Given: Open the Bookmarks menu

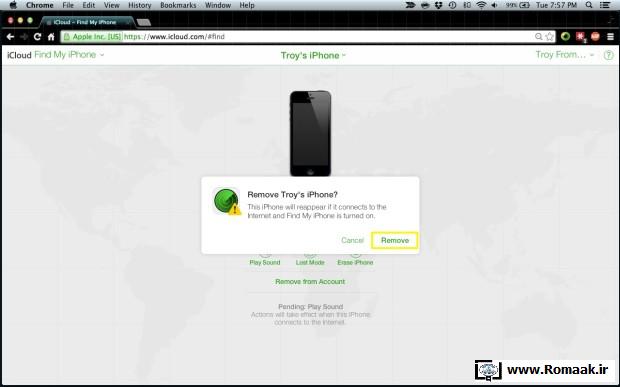Looking at the screenshot, I should click(178, 5).
